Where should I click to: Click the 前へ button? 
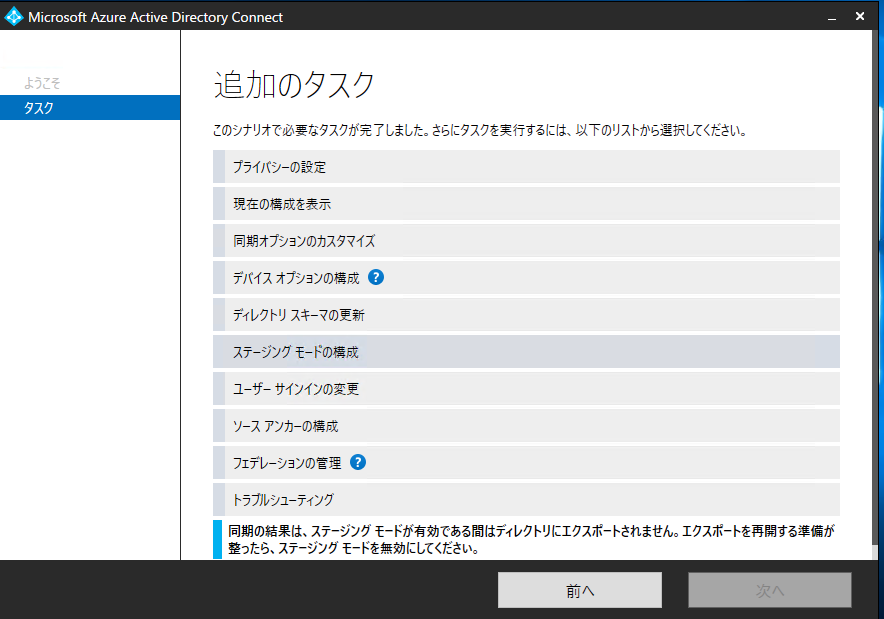580,590
